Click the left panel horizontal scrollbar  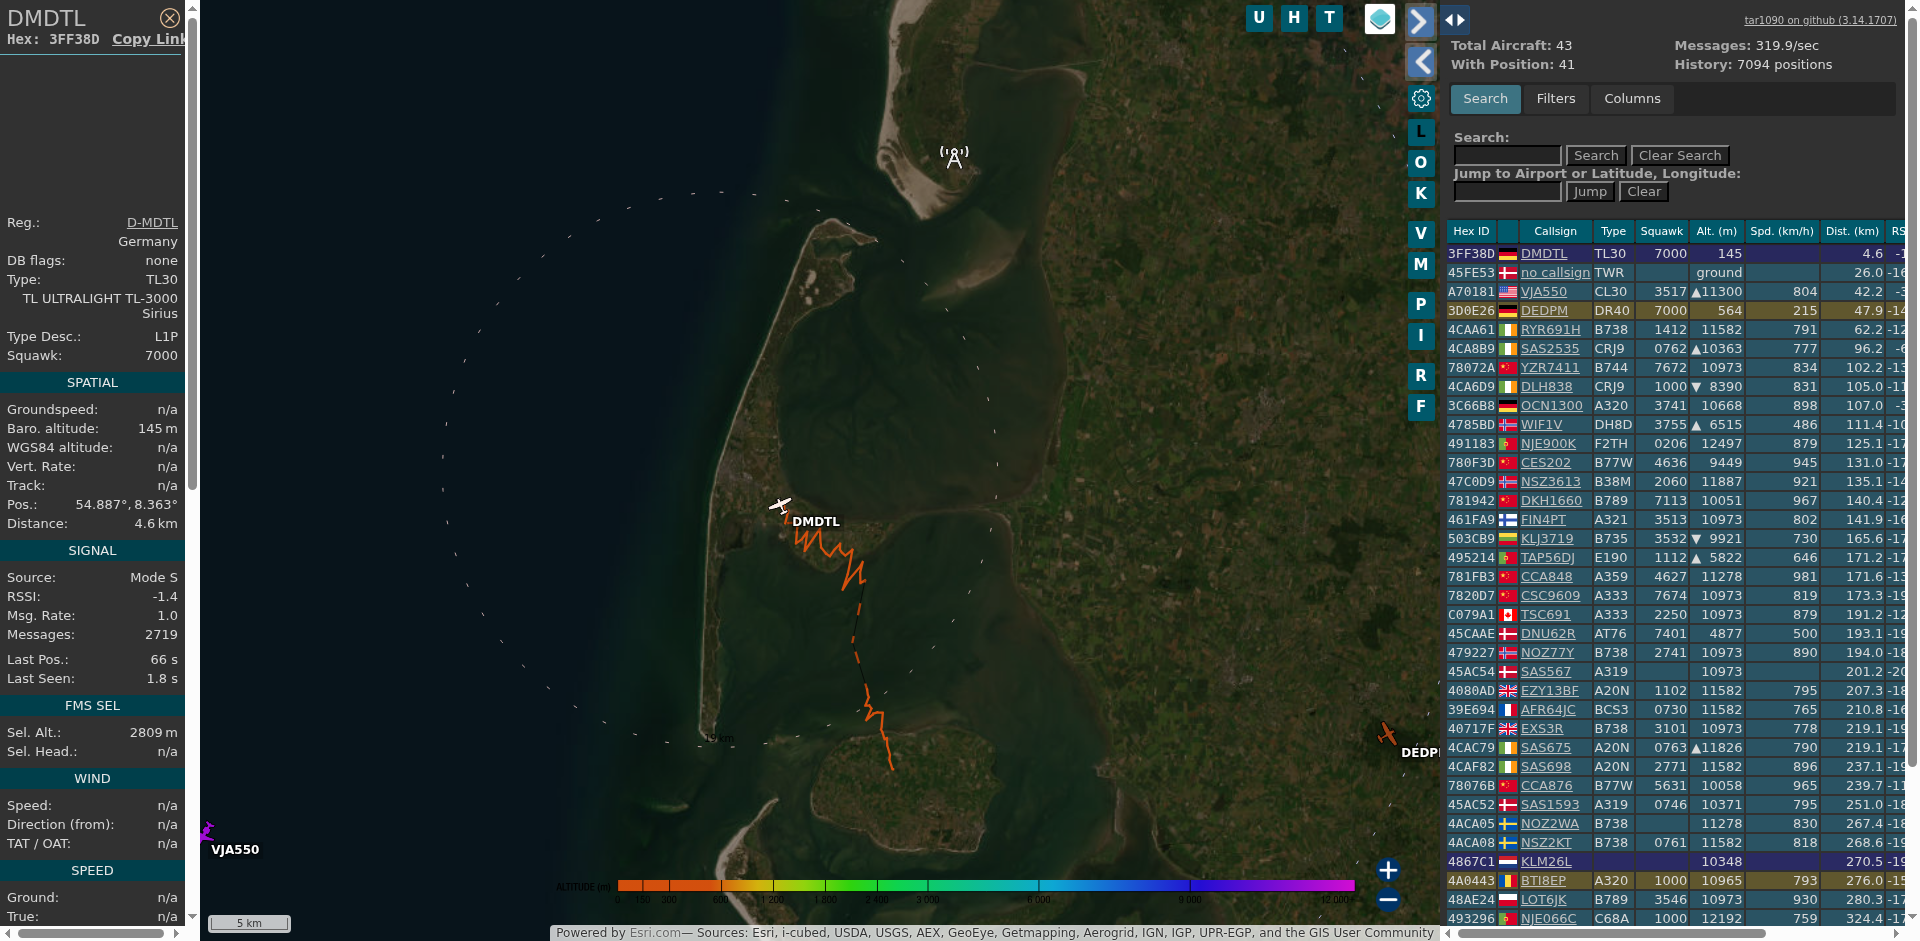[90, 933]
